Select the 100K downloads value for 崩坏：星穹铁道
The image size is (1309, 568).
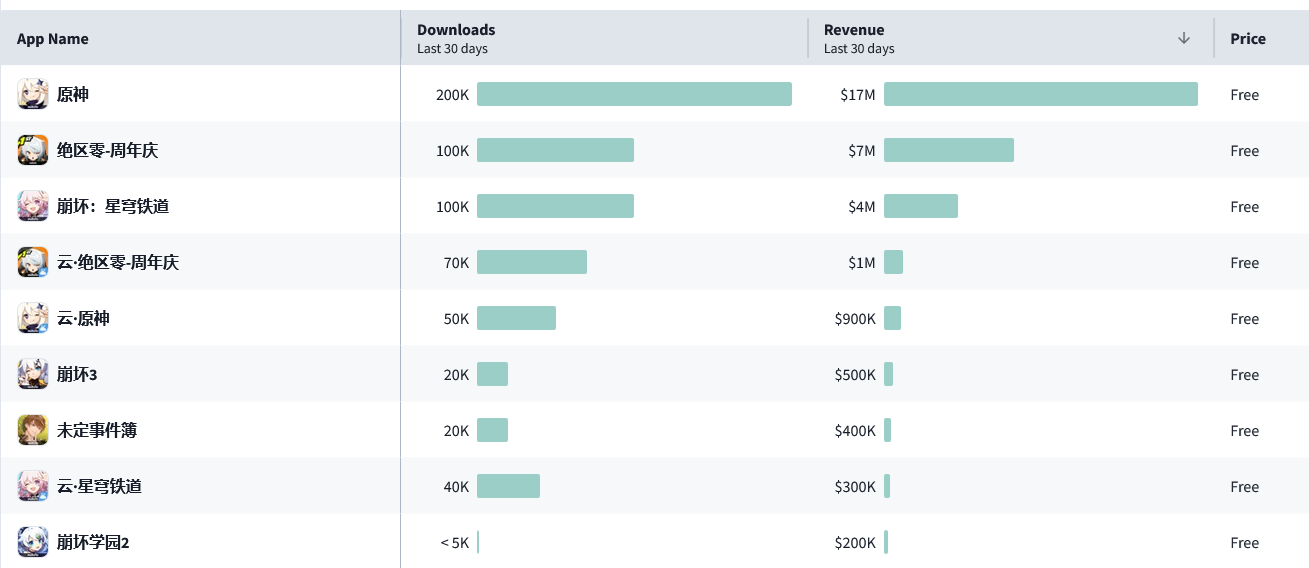click(x=452, y=207)
